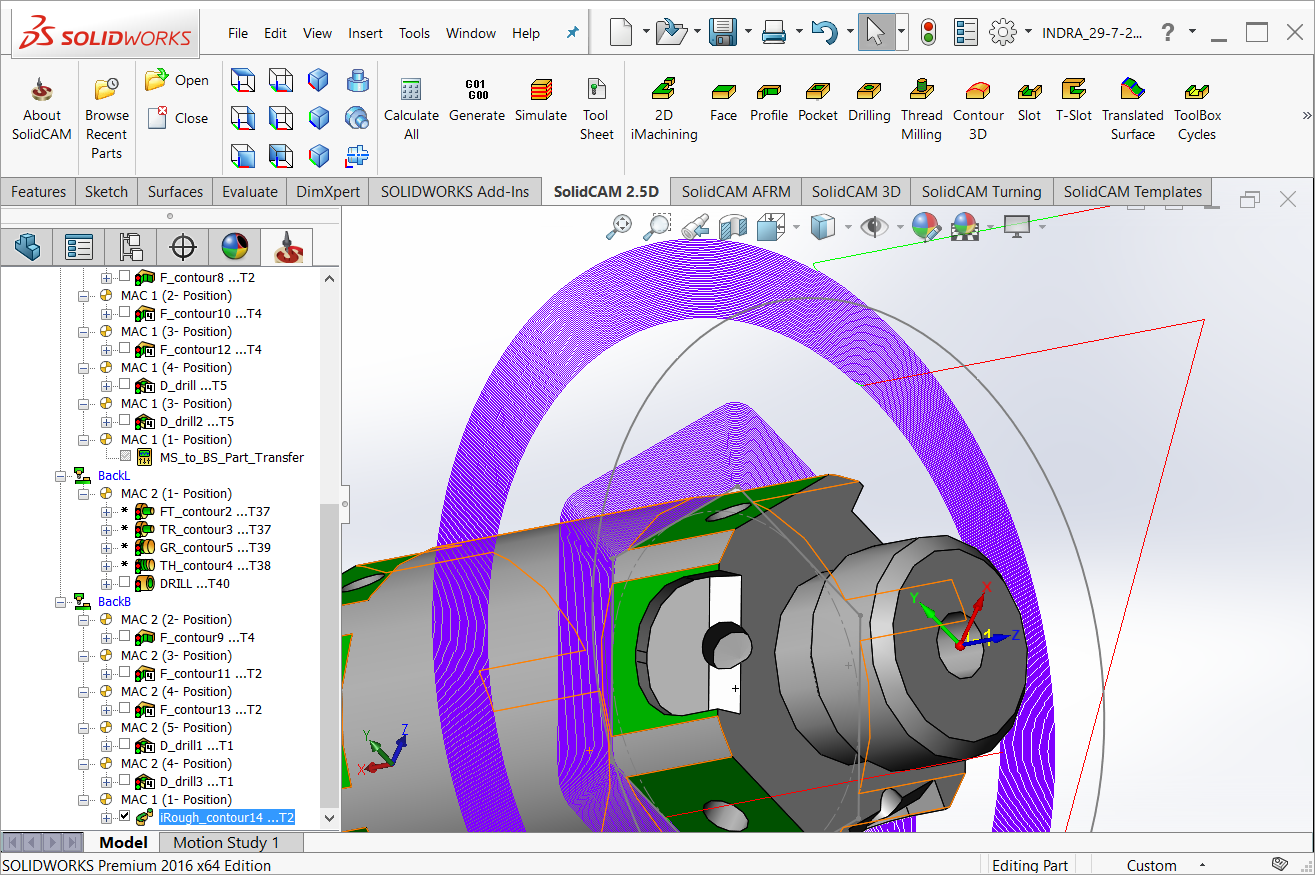Click the Open button
Image resolution: width=1315 pixels, height=875 pixels.
(x=177, y=80)
